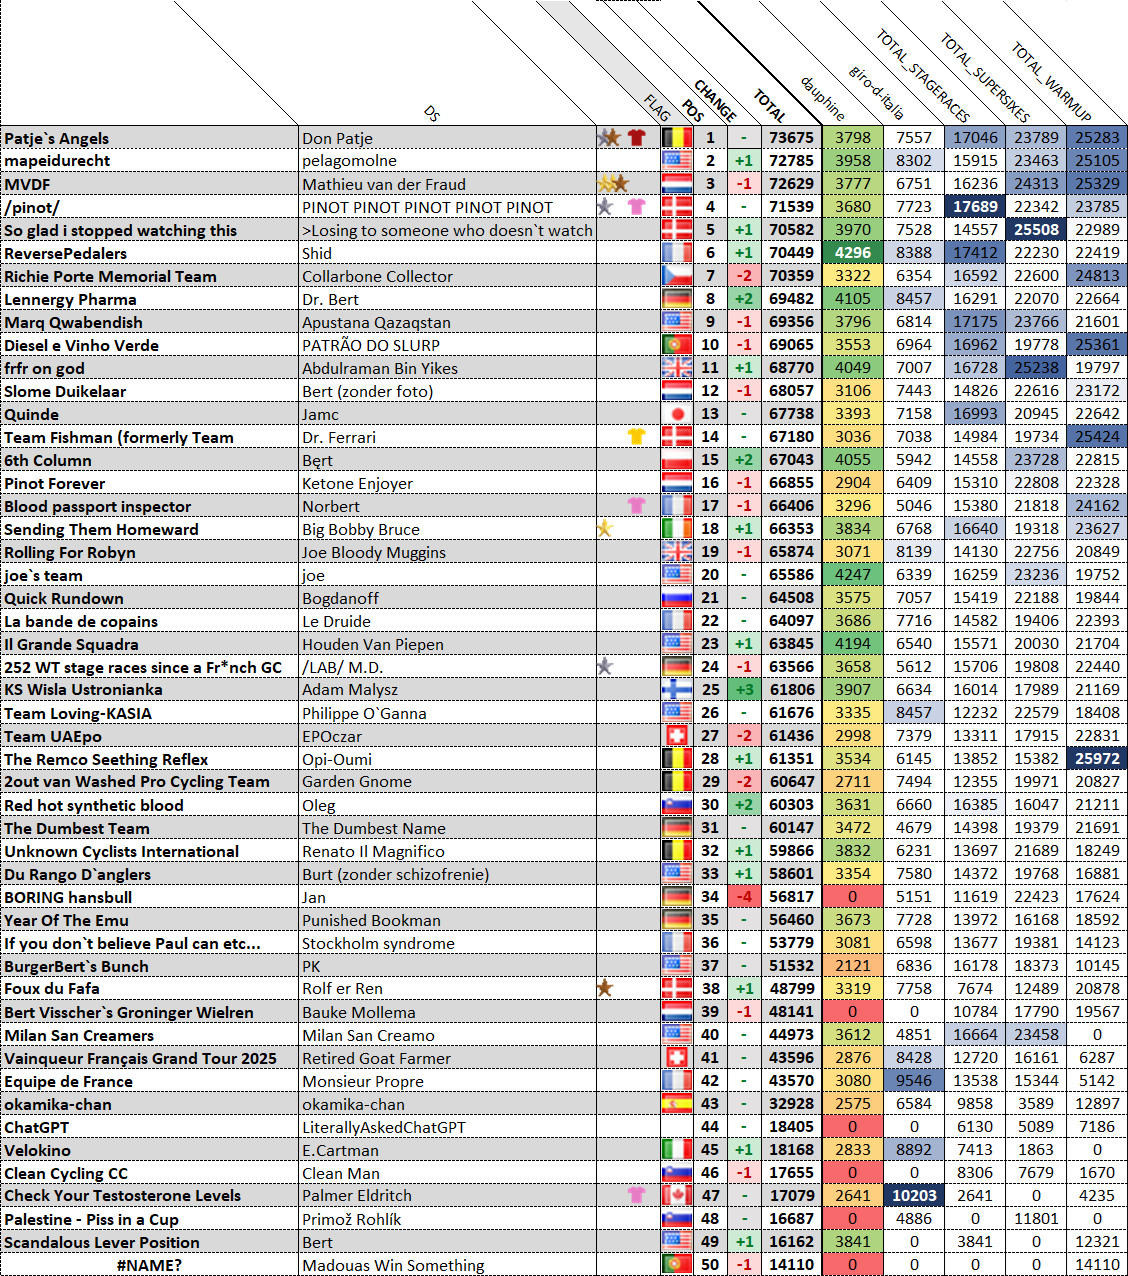Select the giro-d-italia cell showing 9546
Viewport: 1128px width, 1276px height.
(x=914, y=1080)
